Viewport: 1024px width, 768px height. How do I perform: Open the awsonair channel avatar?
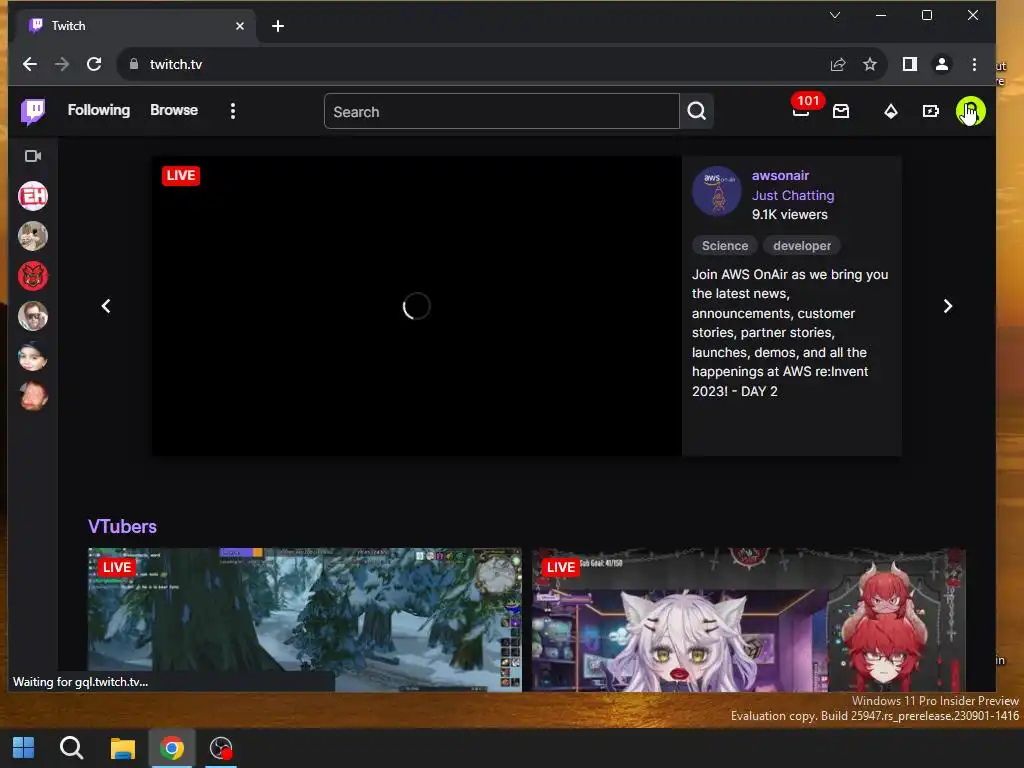pyautogui.click(x=716, y=191)
